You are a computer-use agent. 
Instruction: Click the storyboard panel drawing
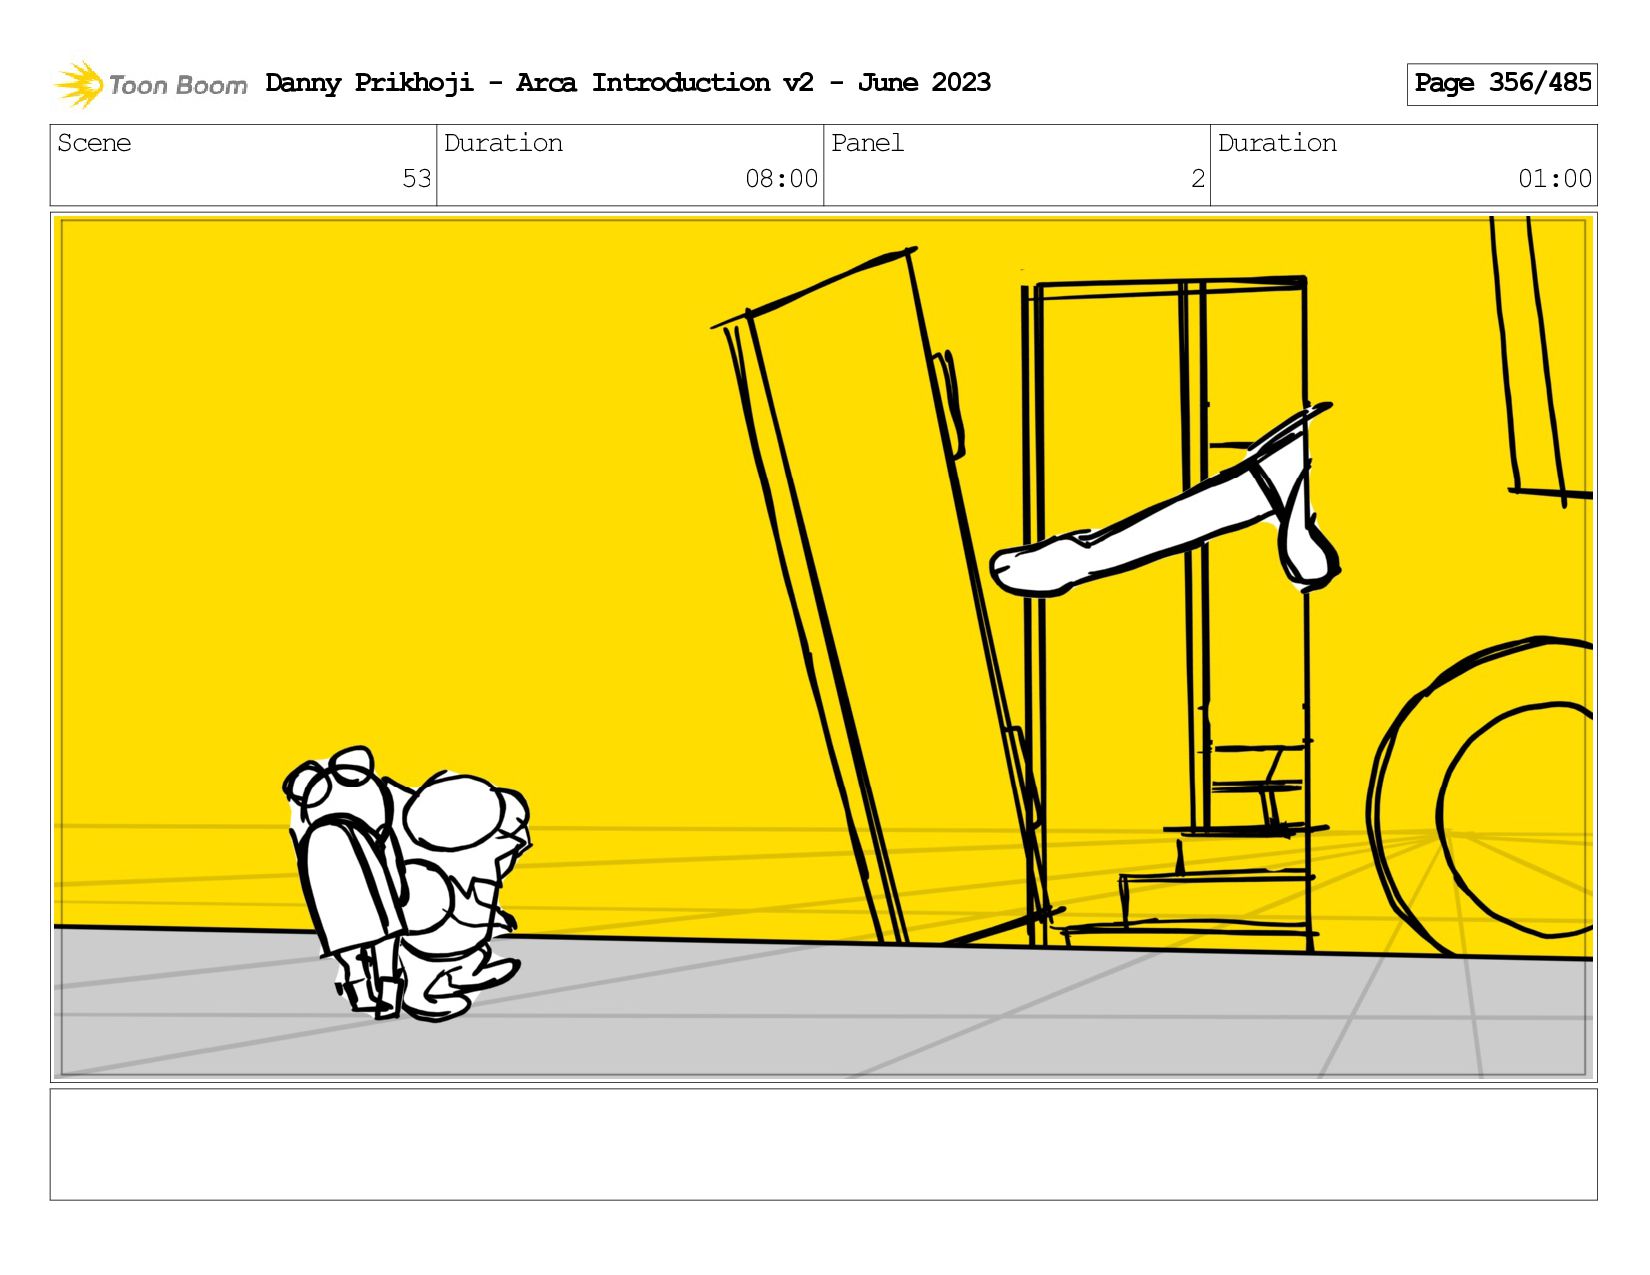(824, 647)
